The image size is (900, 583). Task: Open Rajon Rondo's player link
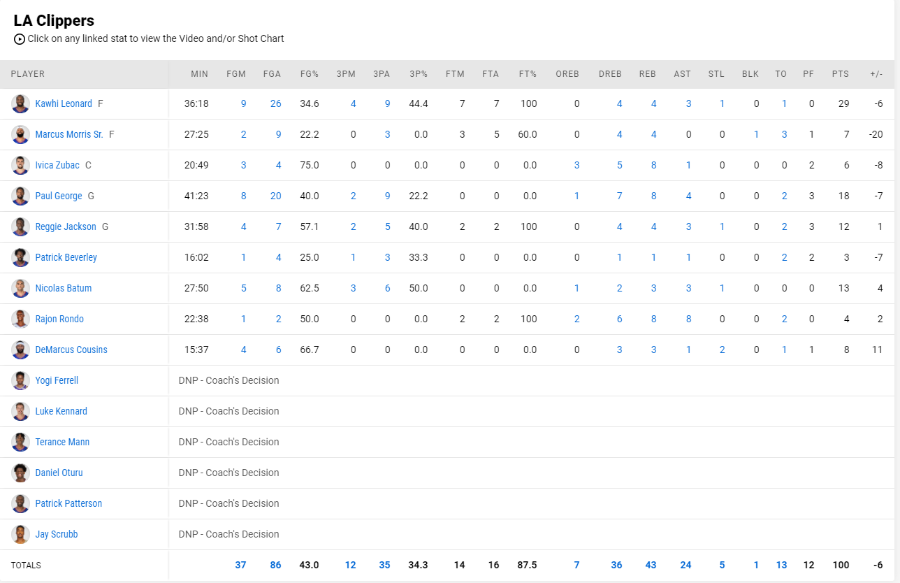pyautogui.click(x=59, y=319)
